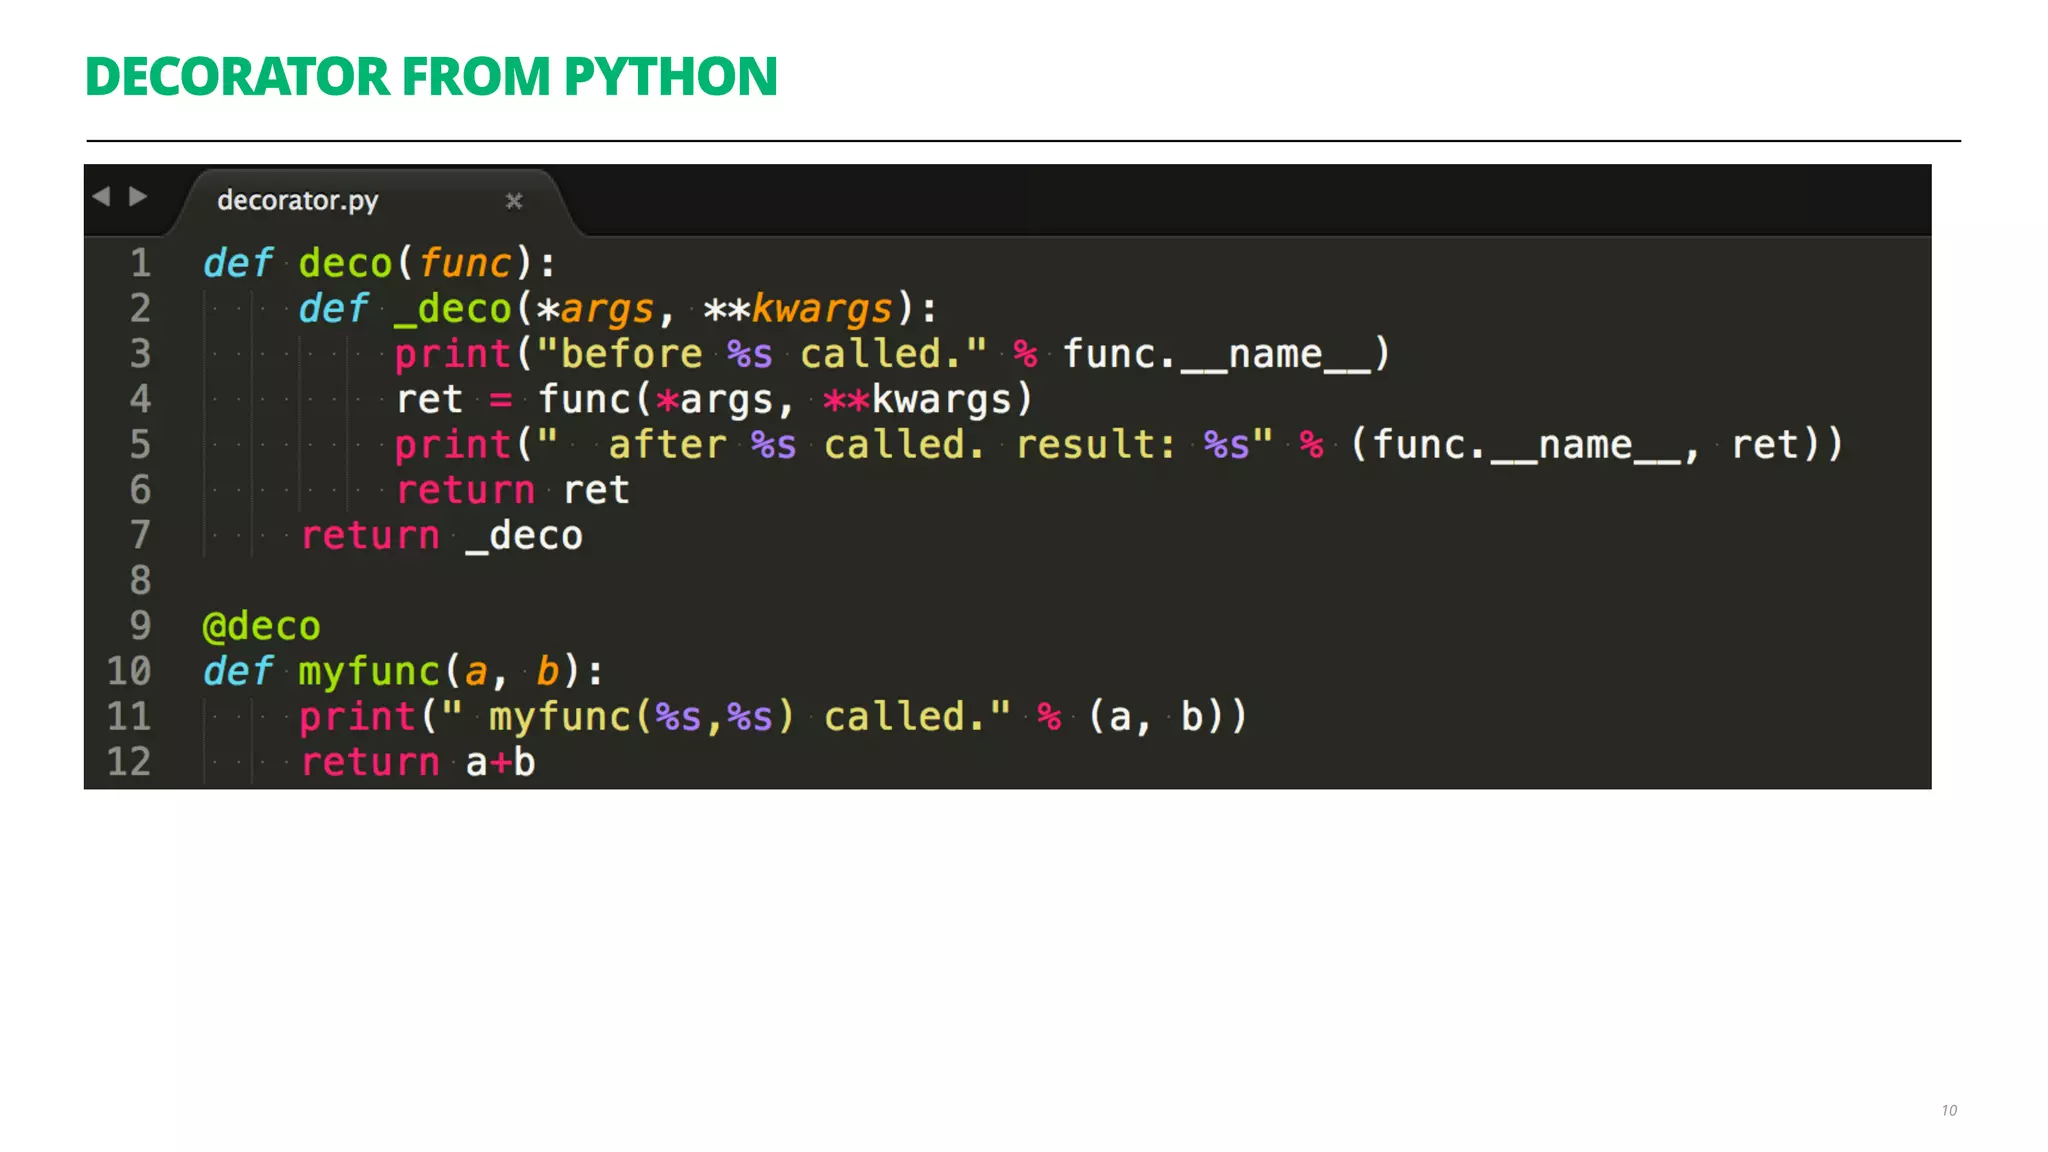
Task: Click the "before %s called." string
Action: point(763,354)
